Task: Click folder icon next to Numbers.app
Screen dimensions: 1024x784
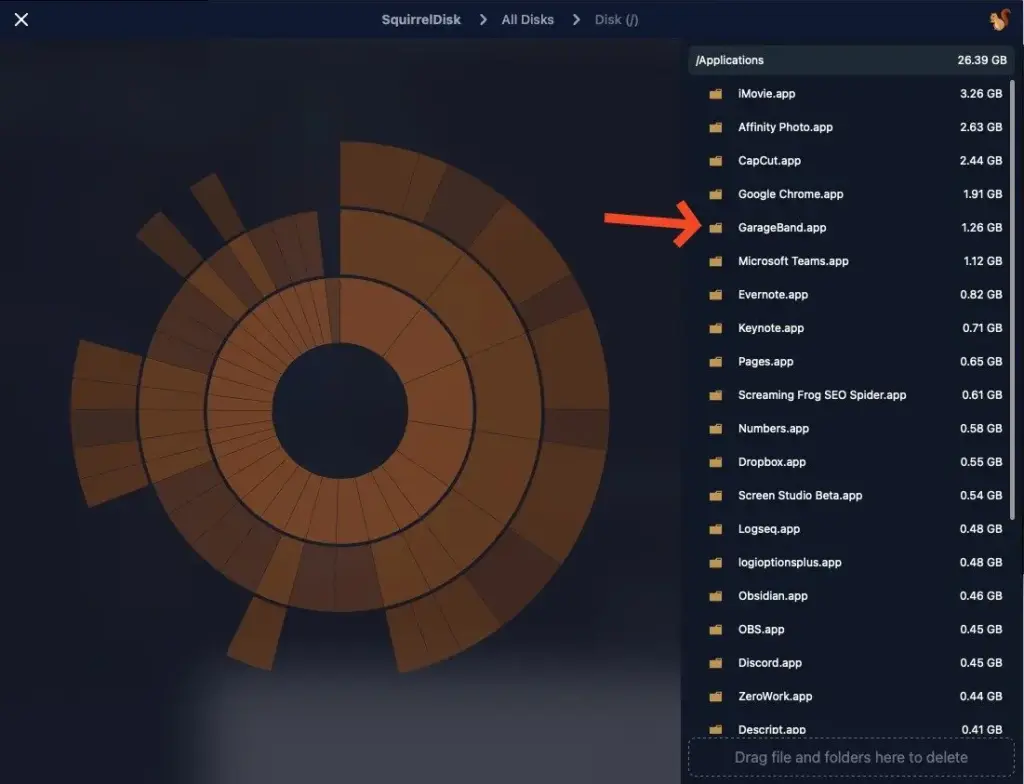Action: 716,428
